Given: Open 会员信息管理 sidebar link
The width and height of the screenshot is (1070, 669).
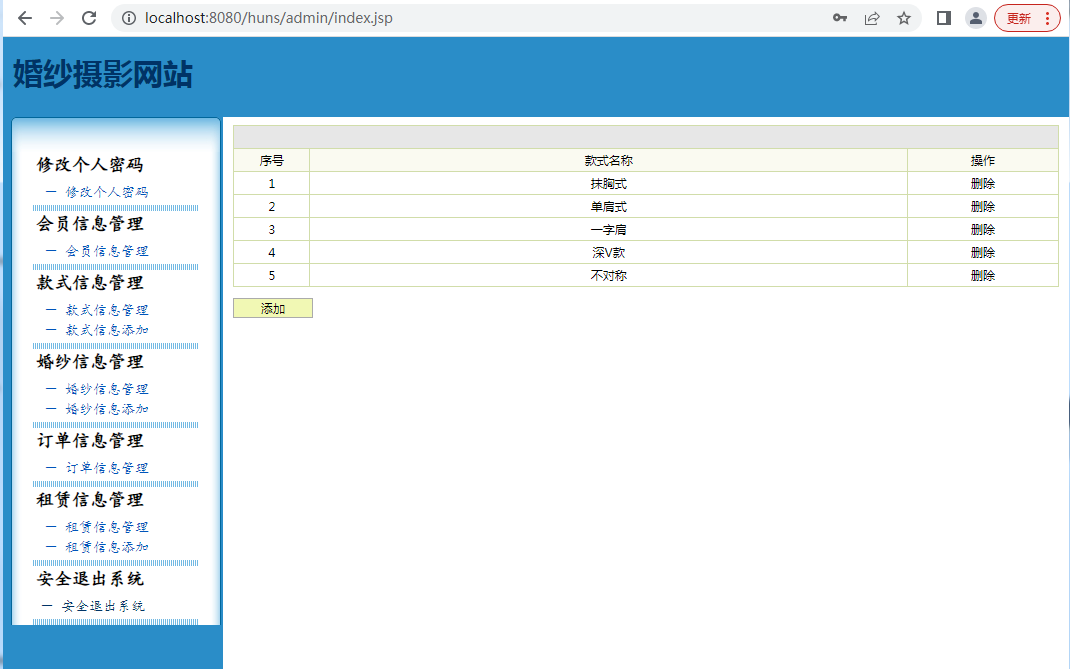Looking at the screenshot, I should pos(107,251).
